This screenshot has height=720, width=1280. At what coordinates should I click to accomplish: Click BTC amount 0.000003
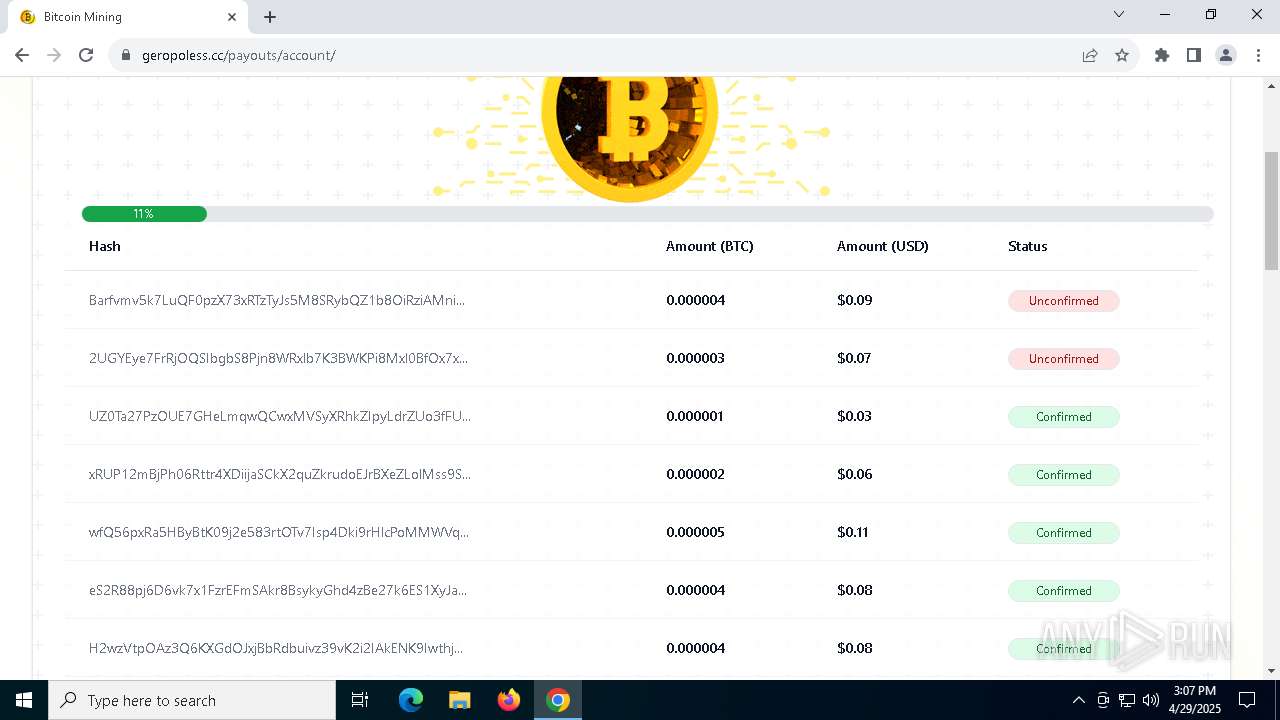[x=695, y=358]
